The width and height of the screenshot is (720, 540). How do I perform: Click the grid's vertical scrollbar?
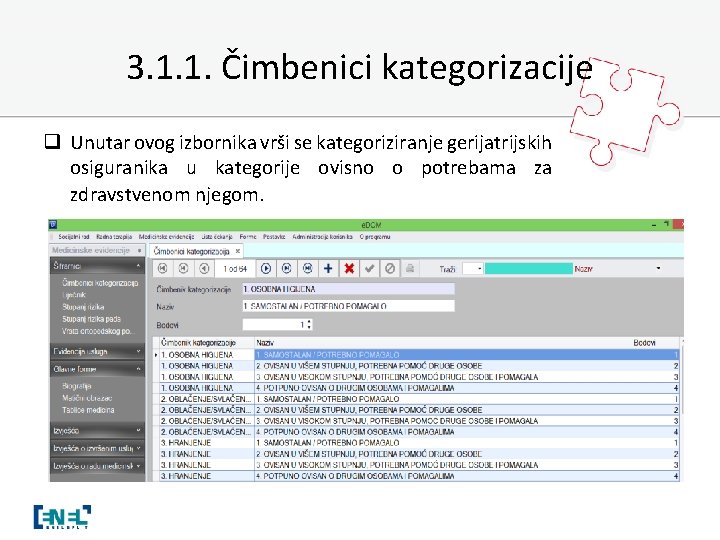[x=681, y=381]
